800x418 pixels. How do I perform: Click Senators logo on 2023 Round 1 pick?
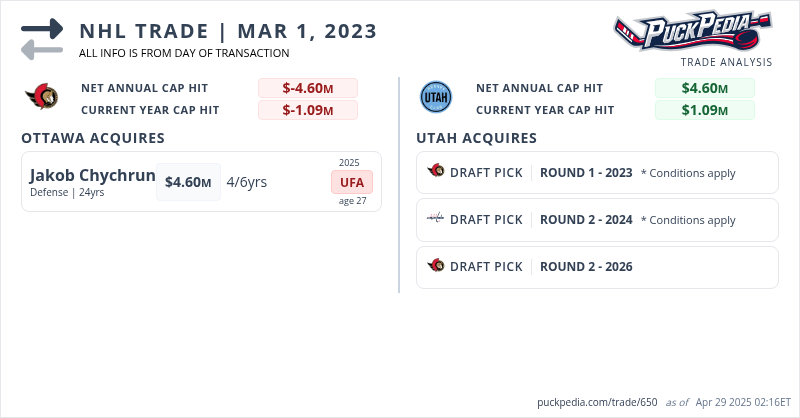pos(435,172)
